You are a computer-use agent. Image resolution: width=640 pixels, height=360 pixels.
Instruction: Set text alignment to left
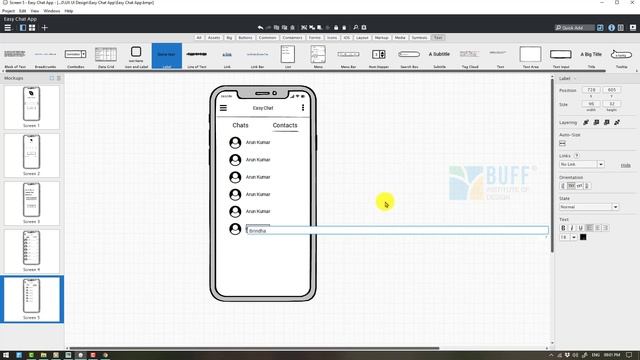coord(589,228)
